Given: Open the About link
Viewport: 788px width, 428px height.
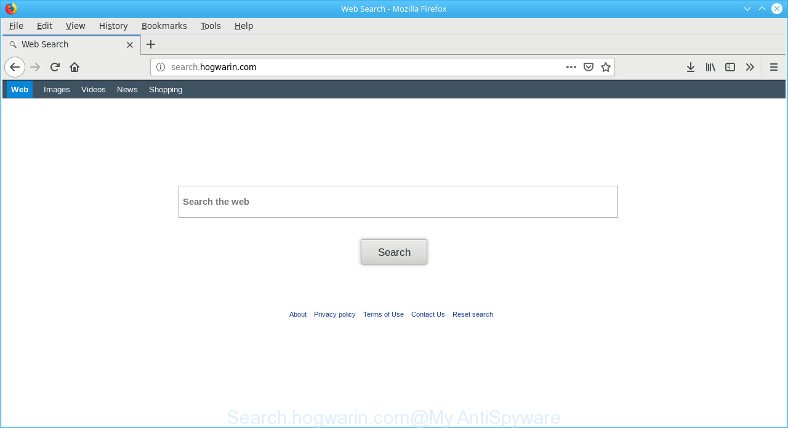Looking at the screenshot, I should coord(298,314).
